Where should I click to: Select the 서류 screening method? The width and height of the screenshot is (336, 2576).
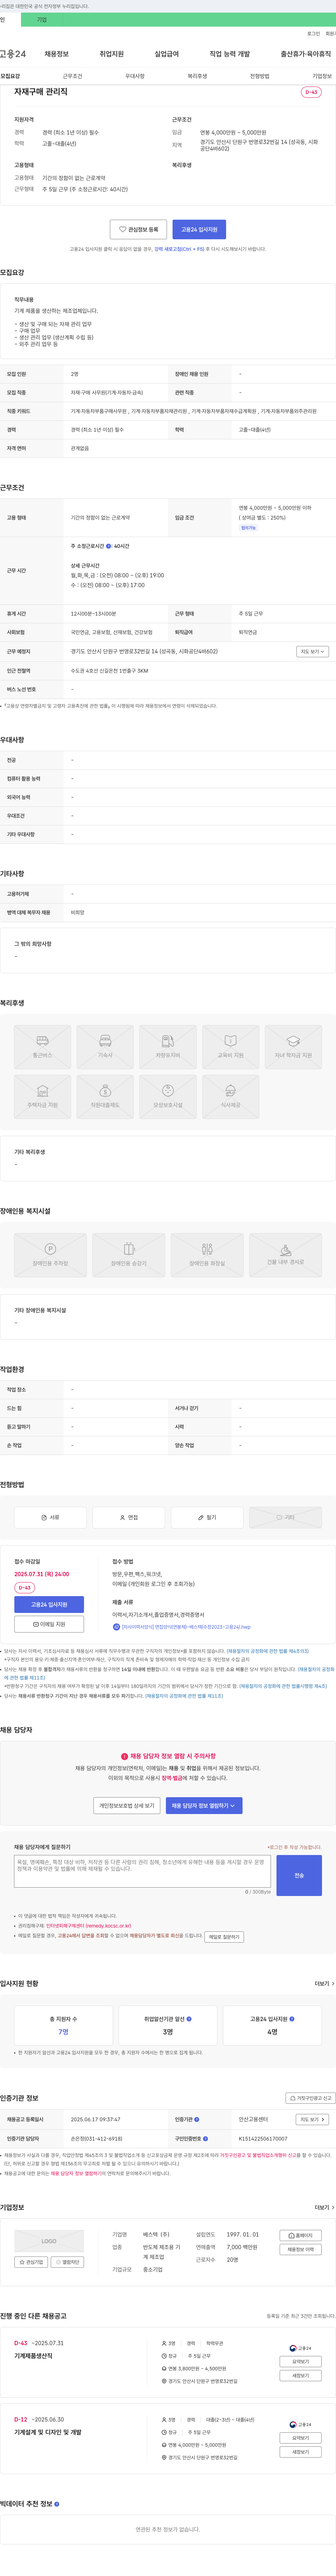click(x=50, y=1517)
